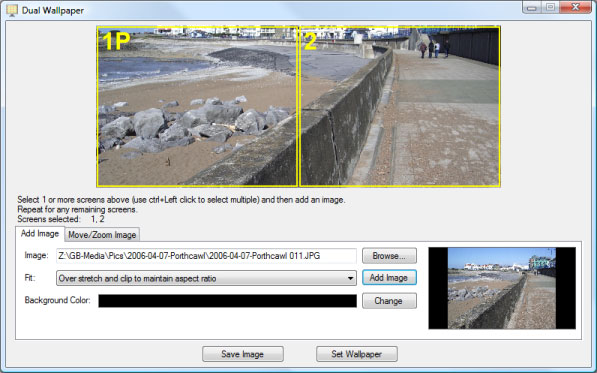Close the Dual Wallpaper window
This screenshot has width=597, height=373.
[575, 7]
